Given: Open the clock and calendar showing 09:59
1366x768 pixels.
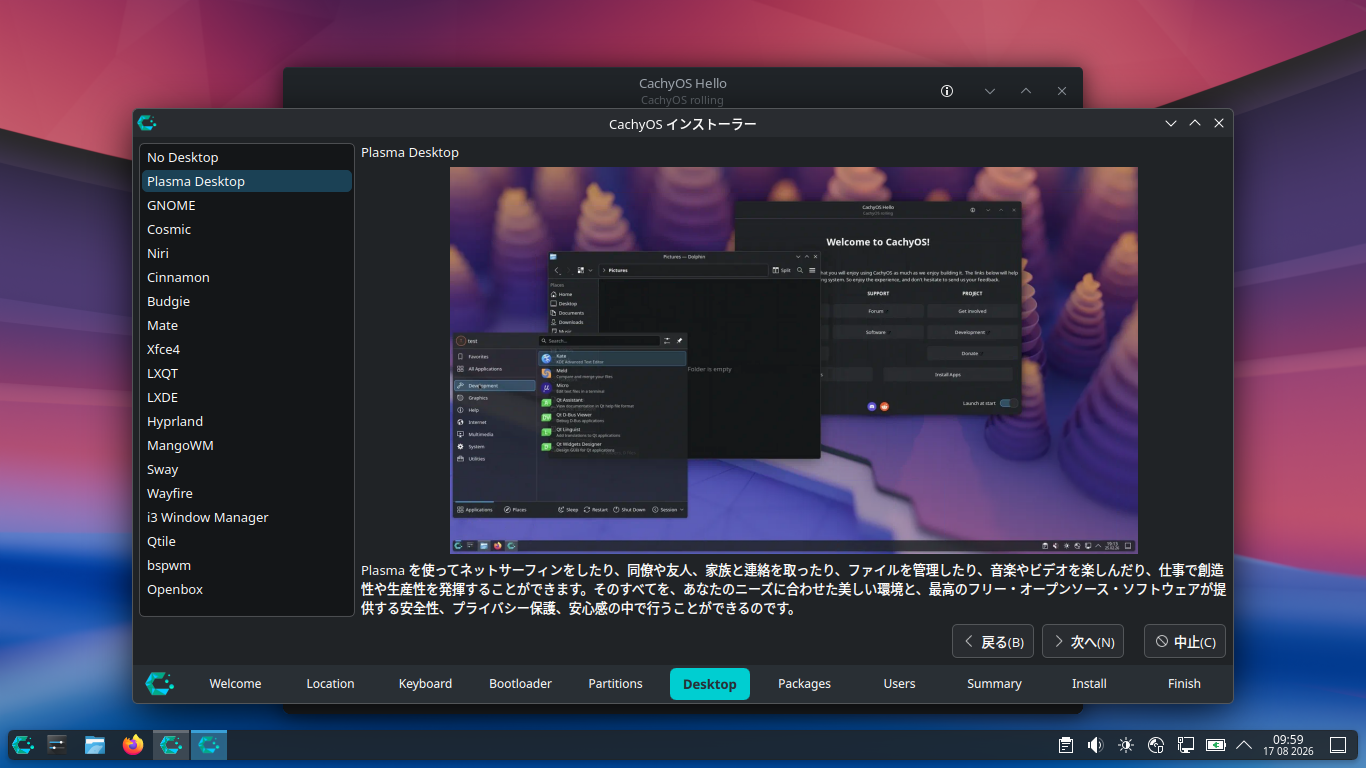Looking at the screenshot, I should click(x=1288, y=744).
